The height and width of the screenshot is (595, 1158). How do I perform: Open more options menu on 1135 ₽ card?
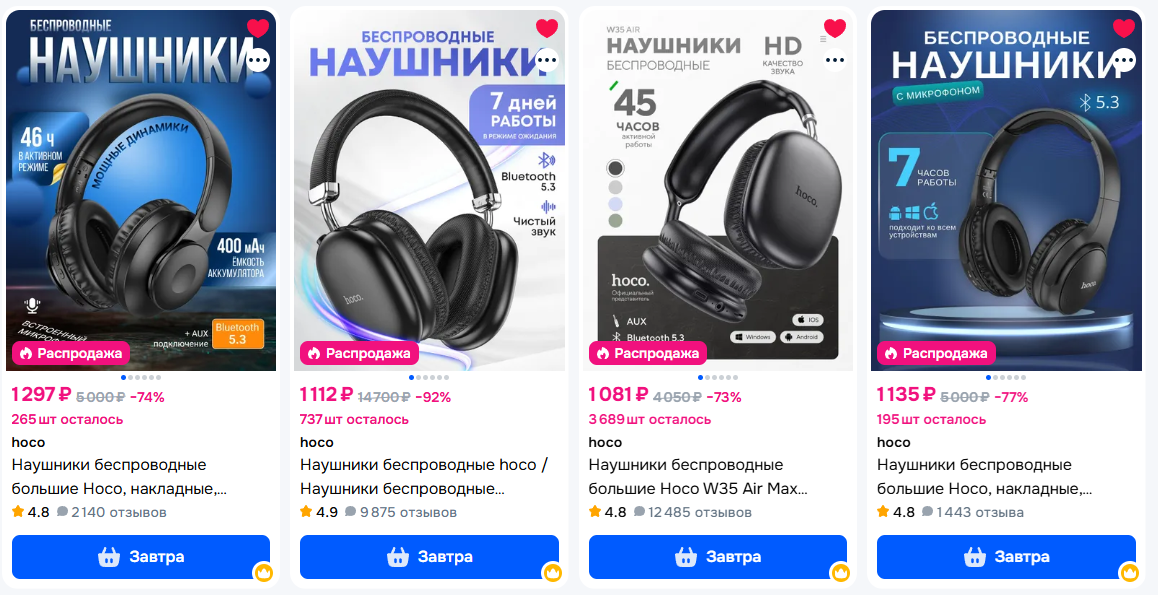1124,60
